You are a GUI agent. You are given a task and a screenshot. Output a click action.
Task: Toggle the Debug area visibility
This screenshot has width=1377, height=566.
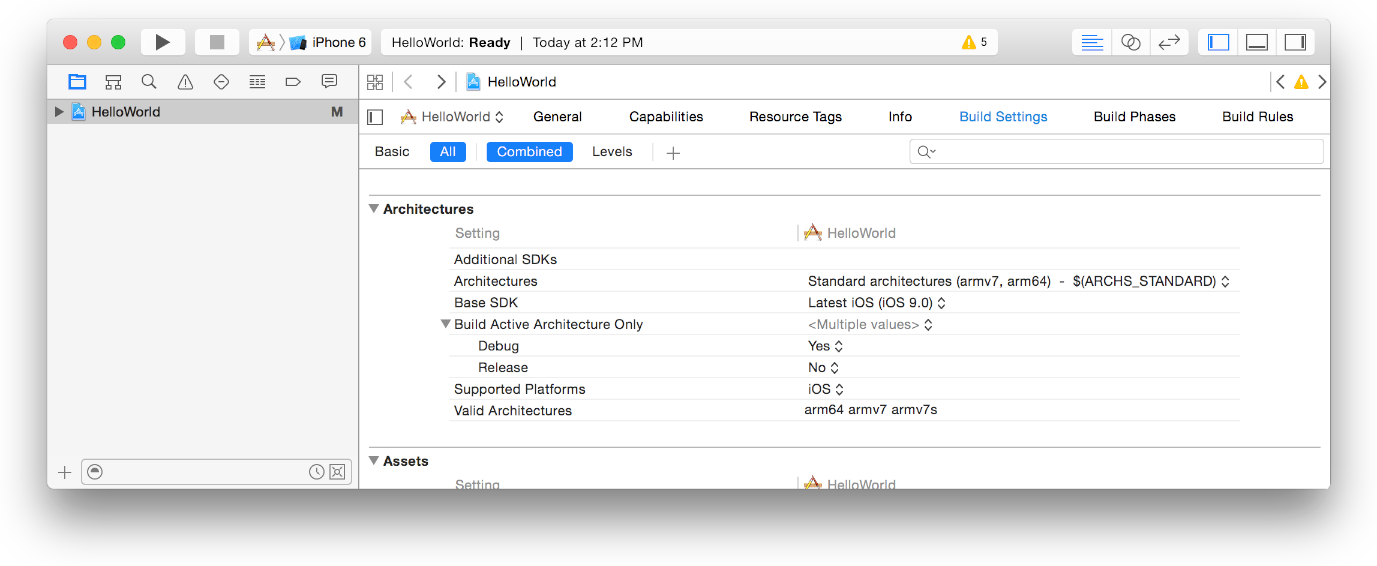[1256, 42]
